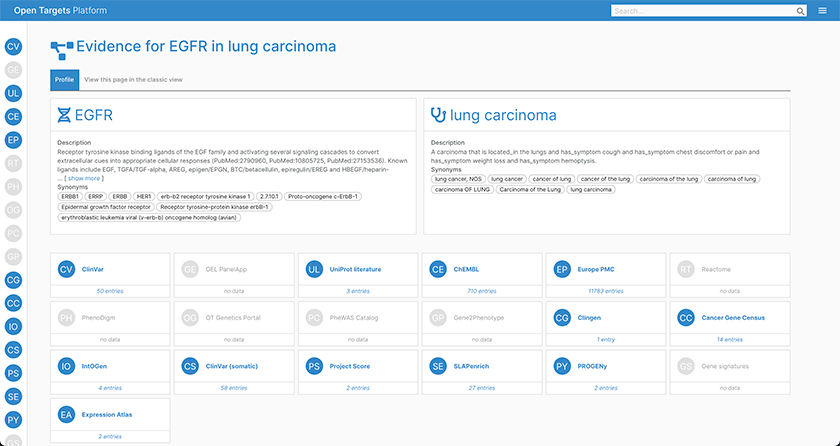Open the Europe PMC card title
840x446 pixels.
596,269
